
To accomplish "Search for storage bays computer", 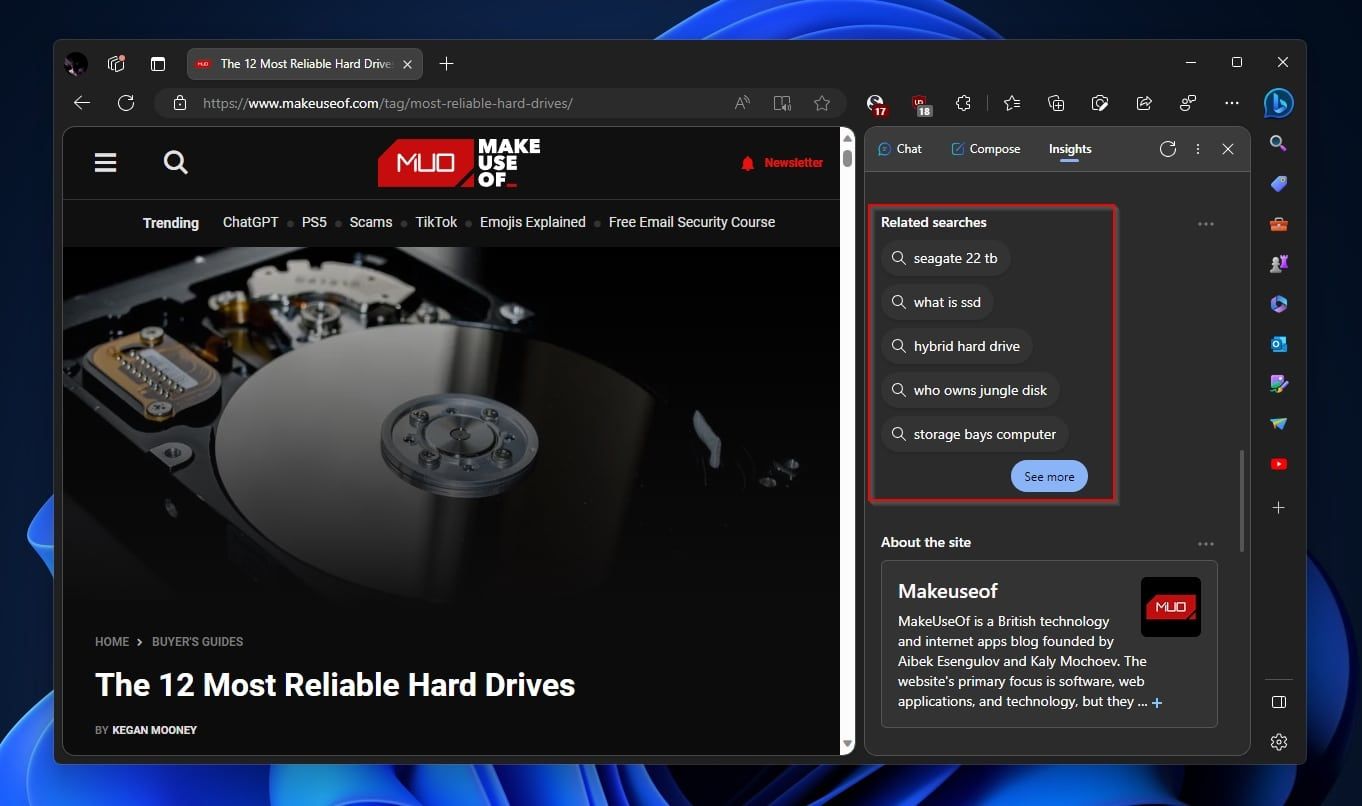I will pos(975,434).
